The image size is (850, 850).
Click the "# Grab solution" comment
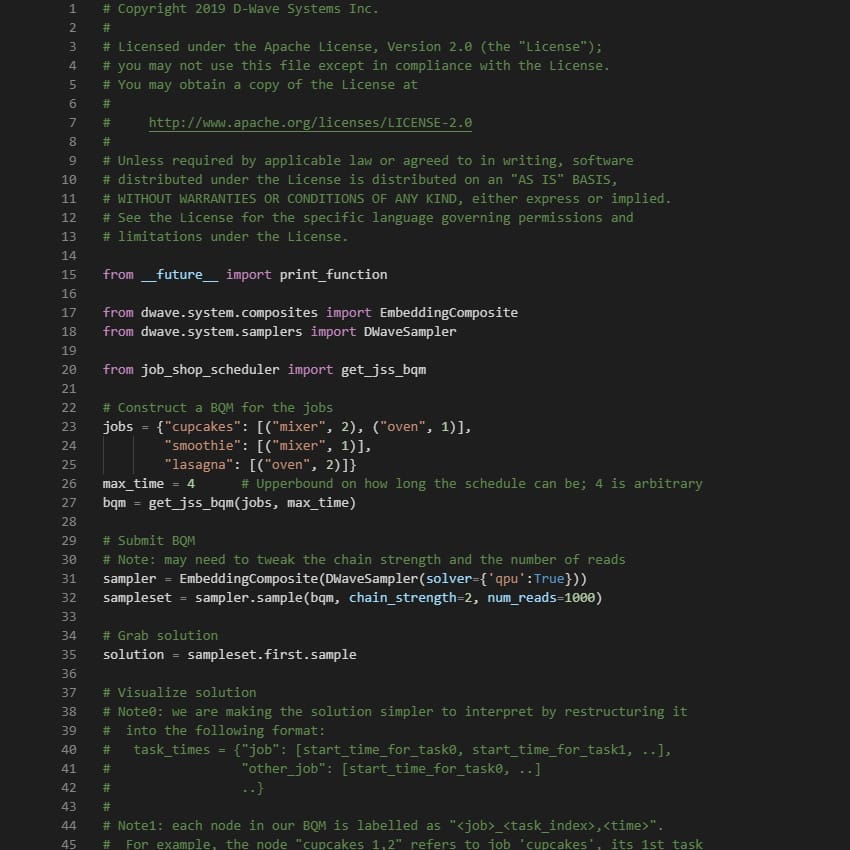tap(160, 636)
